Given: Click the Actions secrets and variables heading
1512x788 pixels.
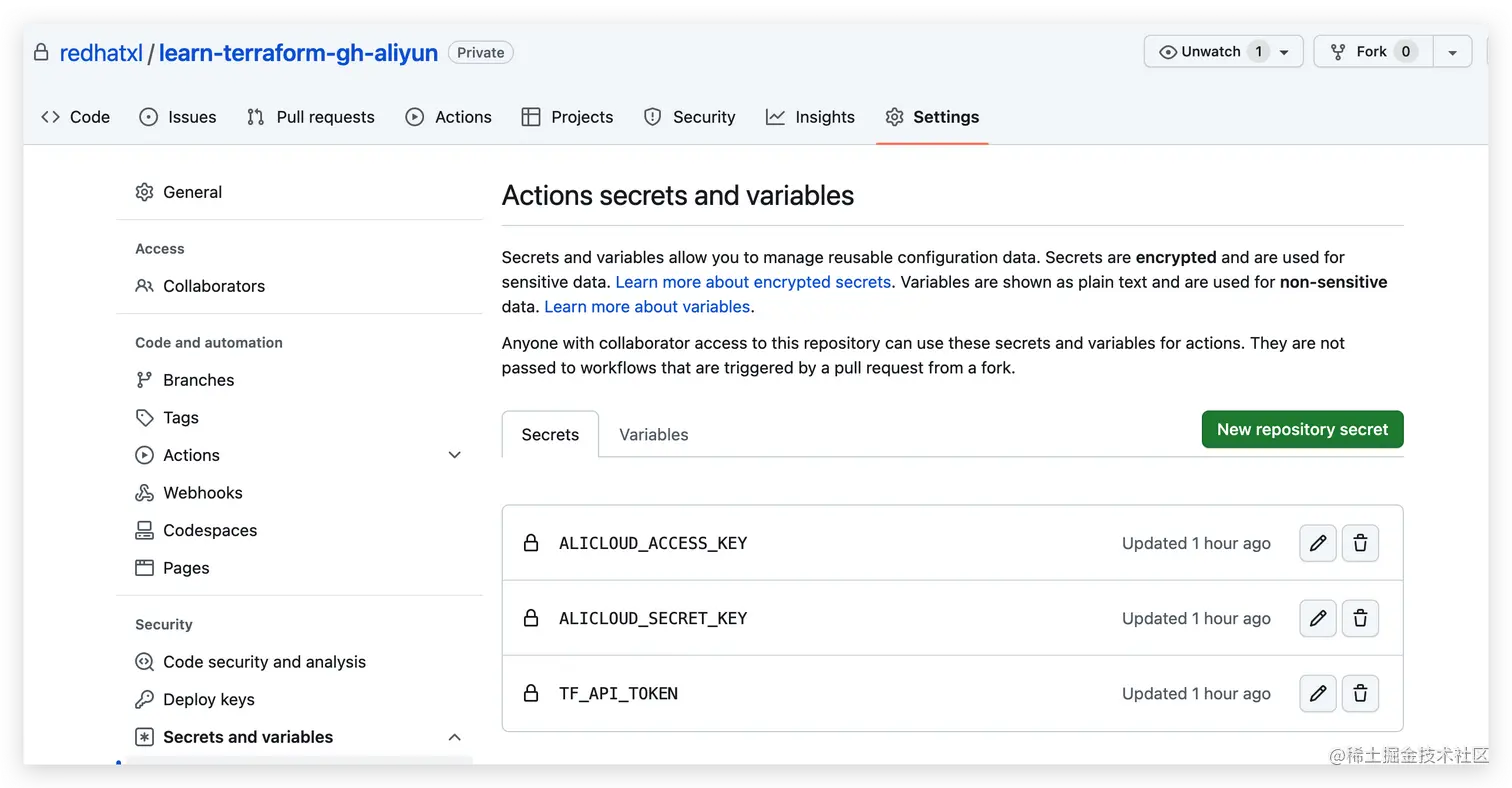Looking at the screenshot, I should pos(678,195).
